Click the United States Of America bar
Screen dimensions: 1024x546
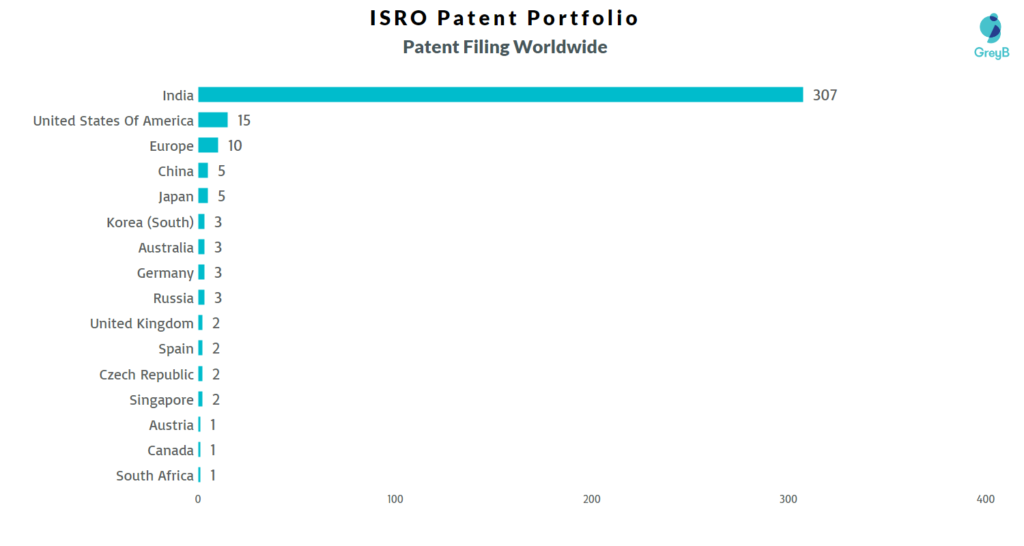click(x=213, y=120)
